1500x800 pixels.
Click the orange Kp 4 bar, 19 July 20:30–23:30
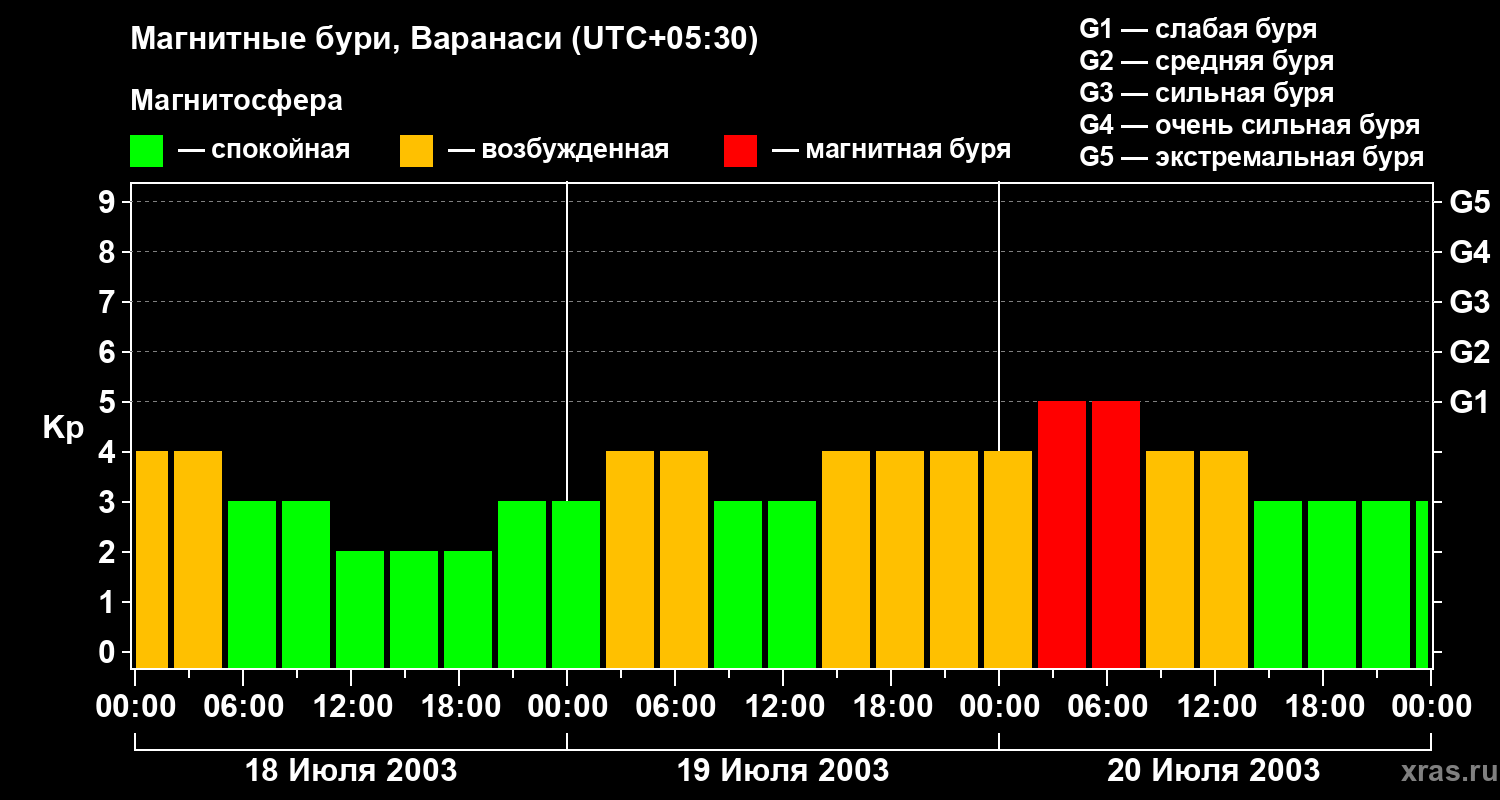pos(954,559)
